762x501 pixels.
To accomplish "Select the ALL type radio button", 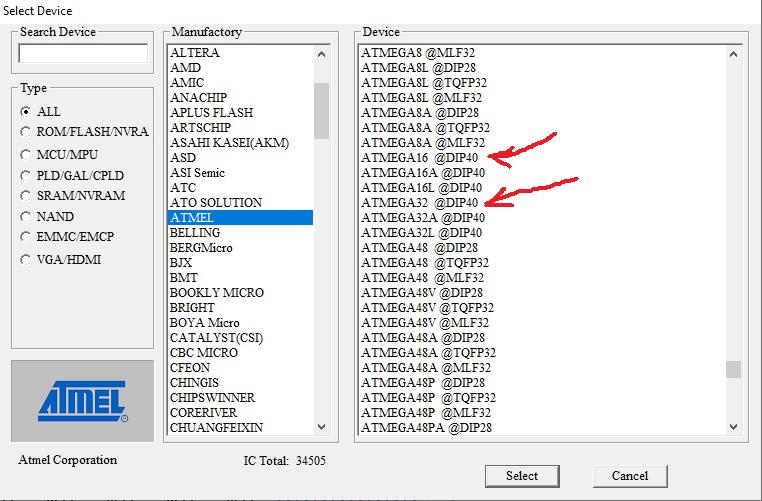I will click(x=26, y=112).
